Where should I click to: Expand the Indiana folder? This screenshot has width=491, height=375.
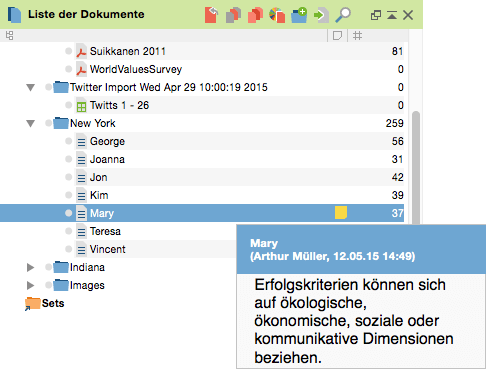coord(30,267)
